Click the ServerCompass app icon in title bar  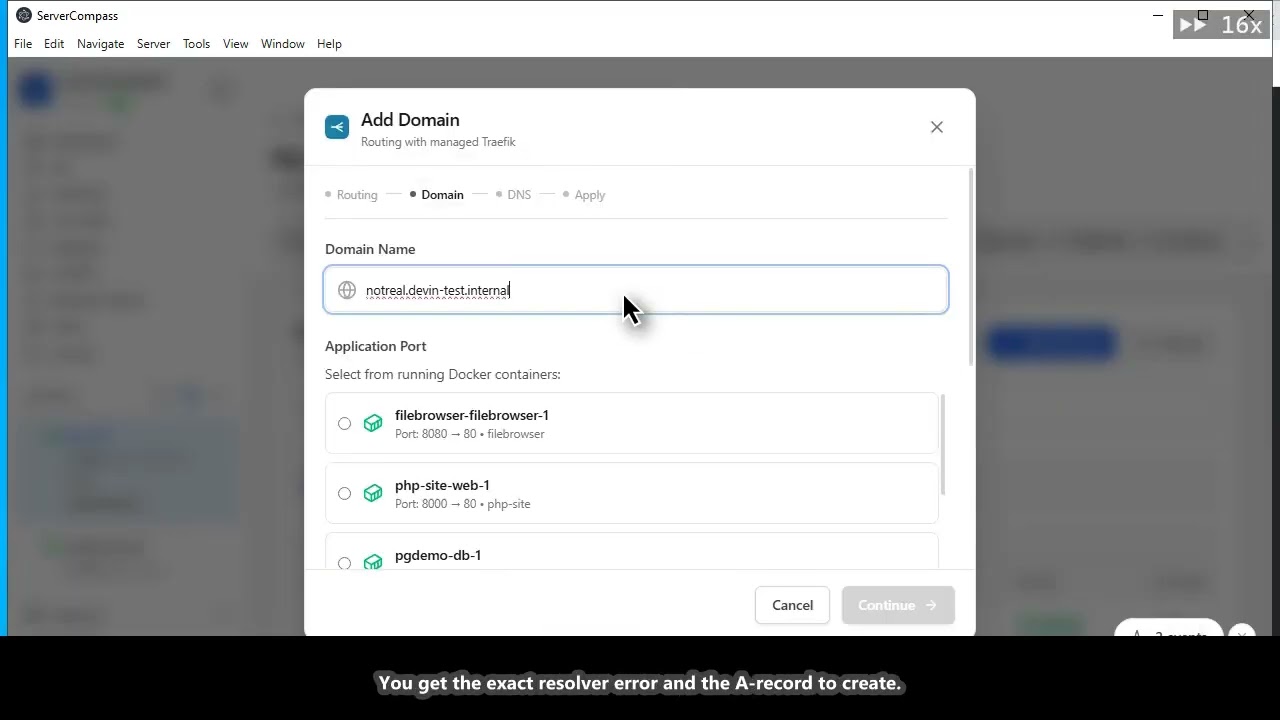coord(24,15)
